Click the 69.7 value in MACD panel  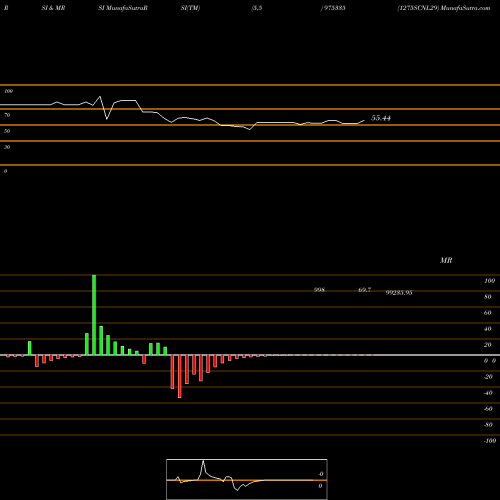(365, 290)
